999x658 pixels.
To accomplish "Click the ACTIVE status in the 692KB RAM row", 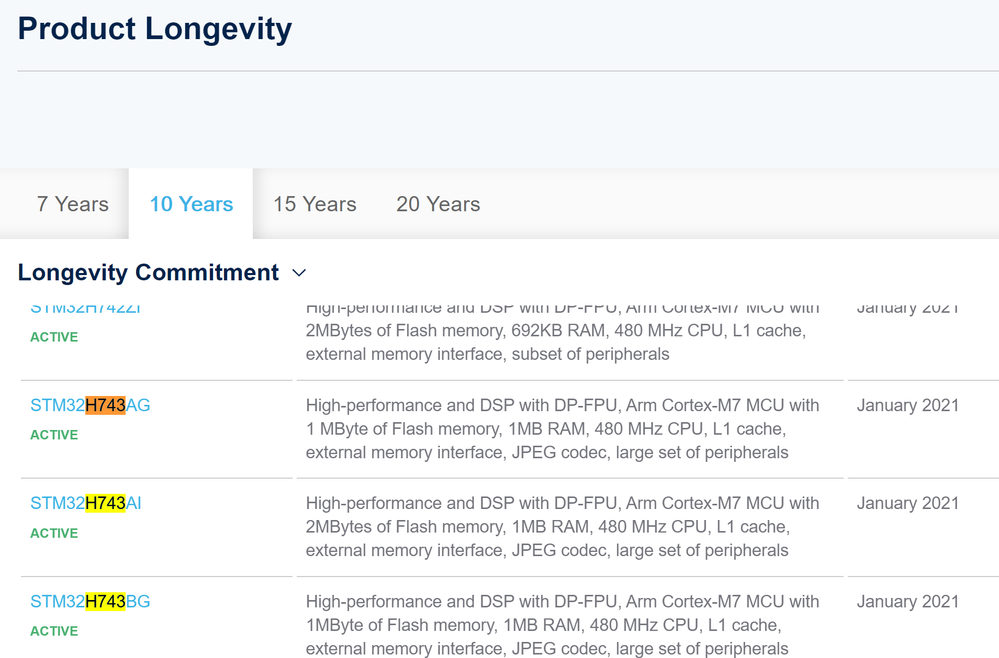I will tap(54, 337).
